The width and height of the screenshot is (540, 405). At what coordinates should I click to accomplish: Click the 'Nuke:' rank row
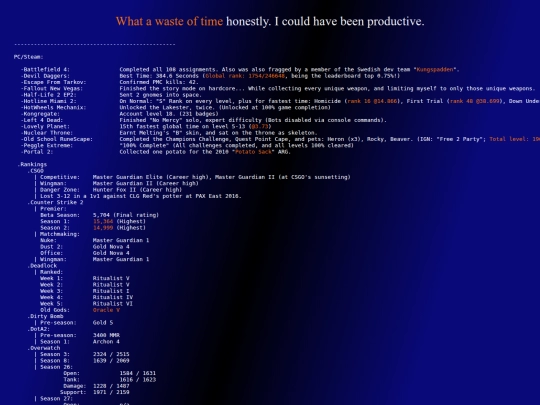click(x=95, y=240)
